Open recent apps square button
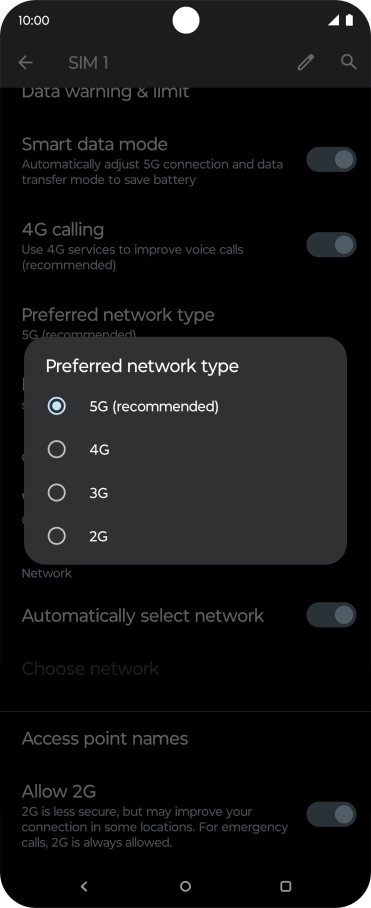371x908 pixels. point(285,886)
